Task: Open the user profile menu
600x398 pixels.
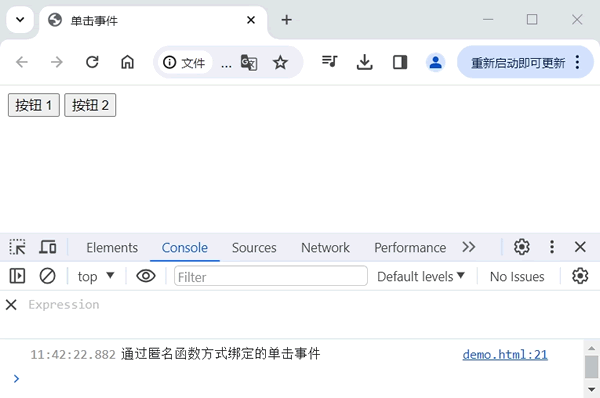Action: coord(435,62)
